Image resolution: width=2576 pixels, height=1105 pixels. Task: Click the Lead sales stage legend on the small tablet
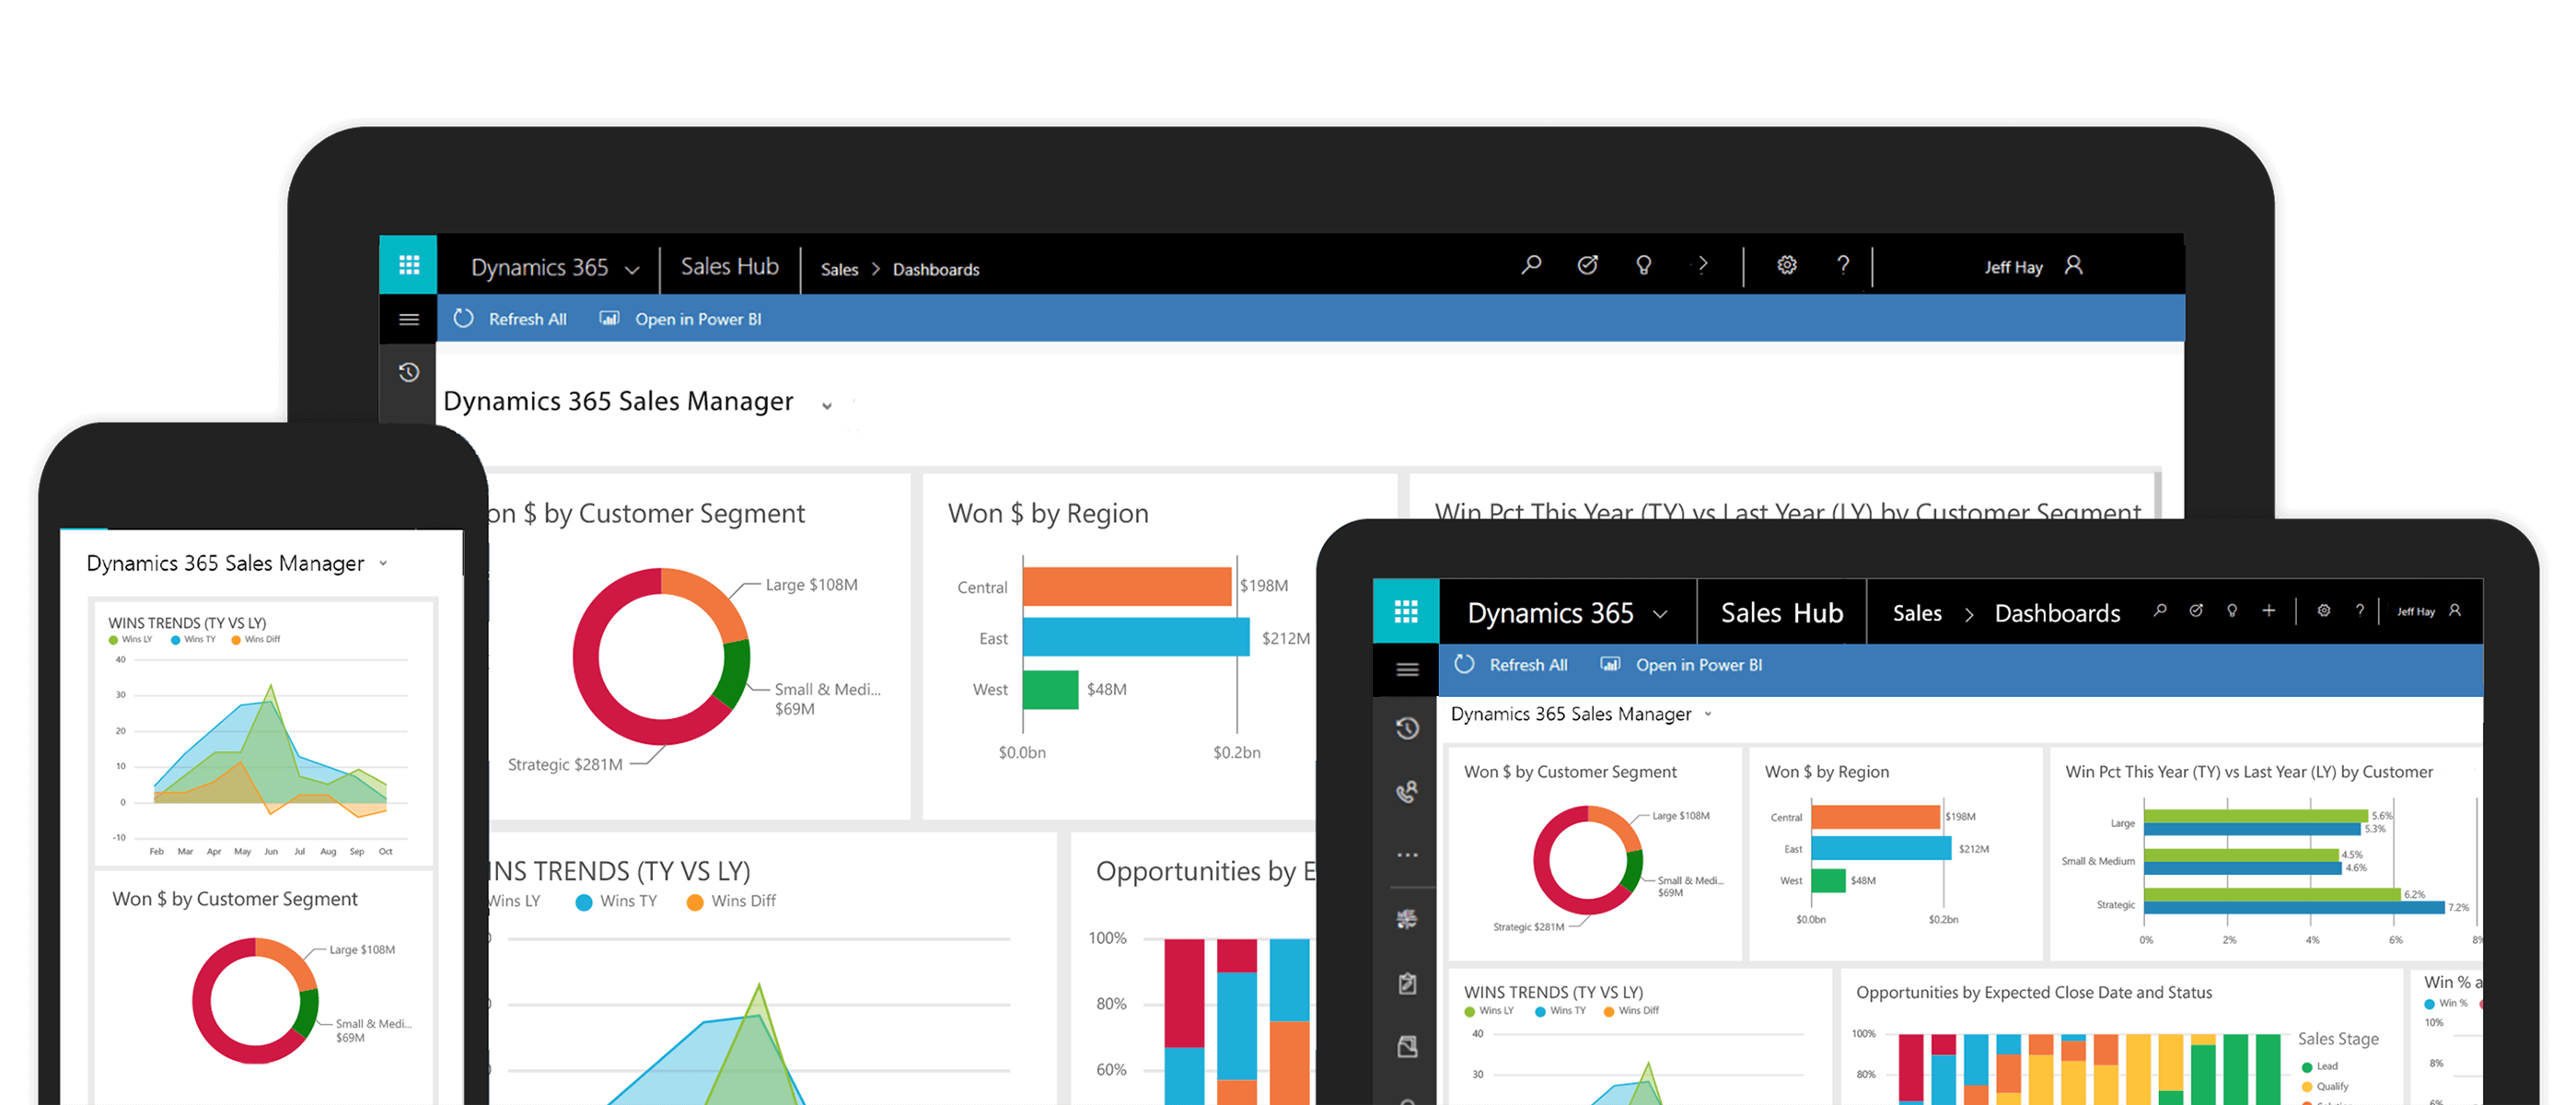pos(2319,1066)
